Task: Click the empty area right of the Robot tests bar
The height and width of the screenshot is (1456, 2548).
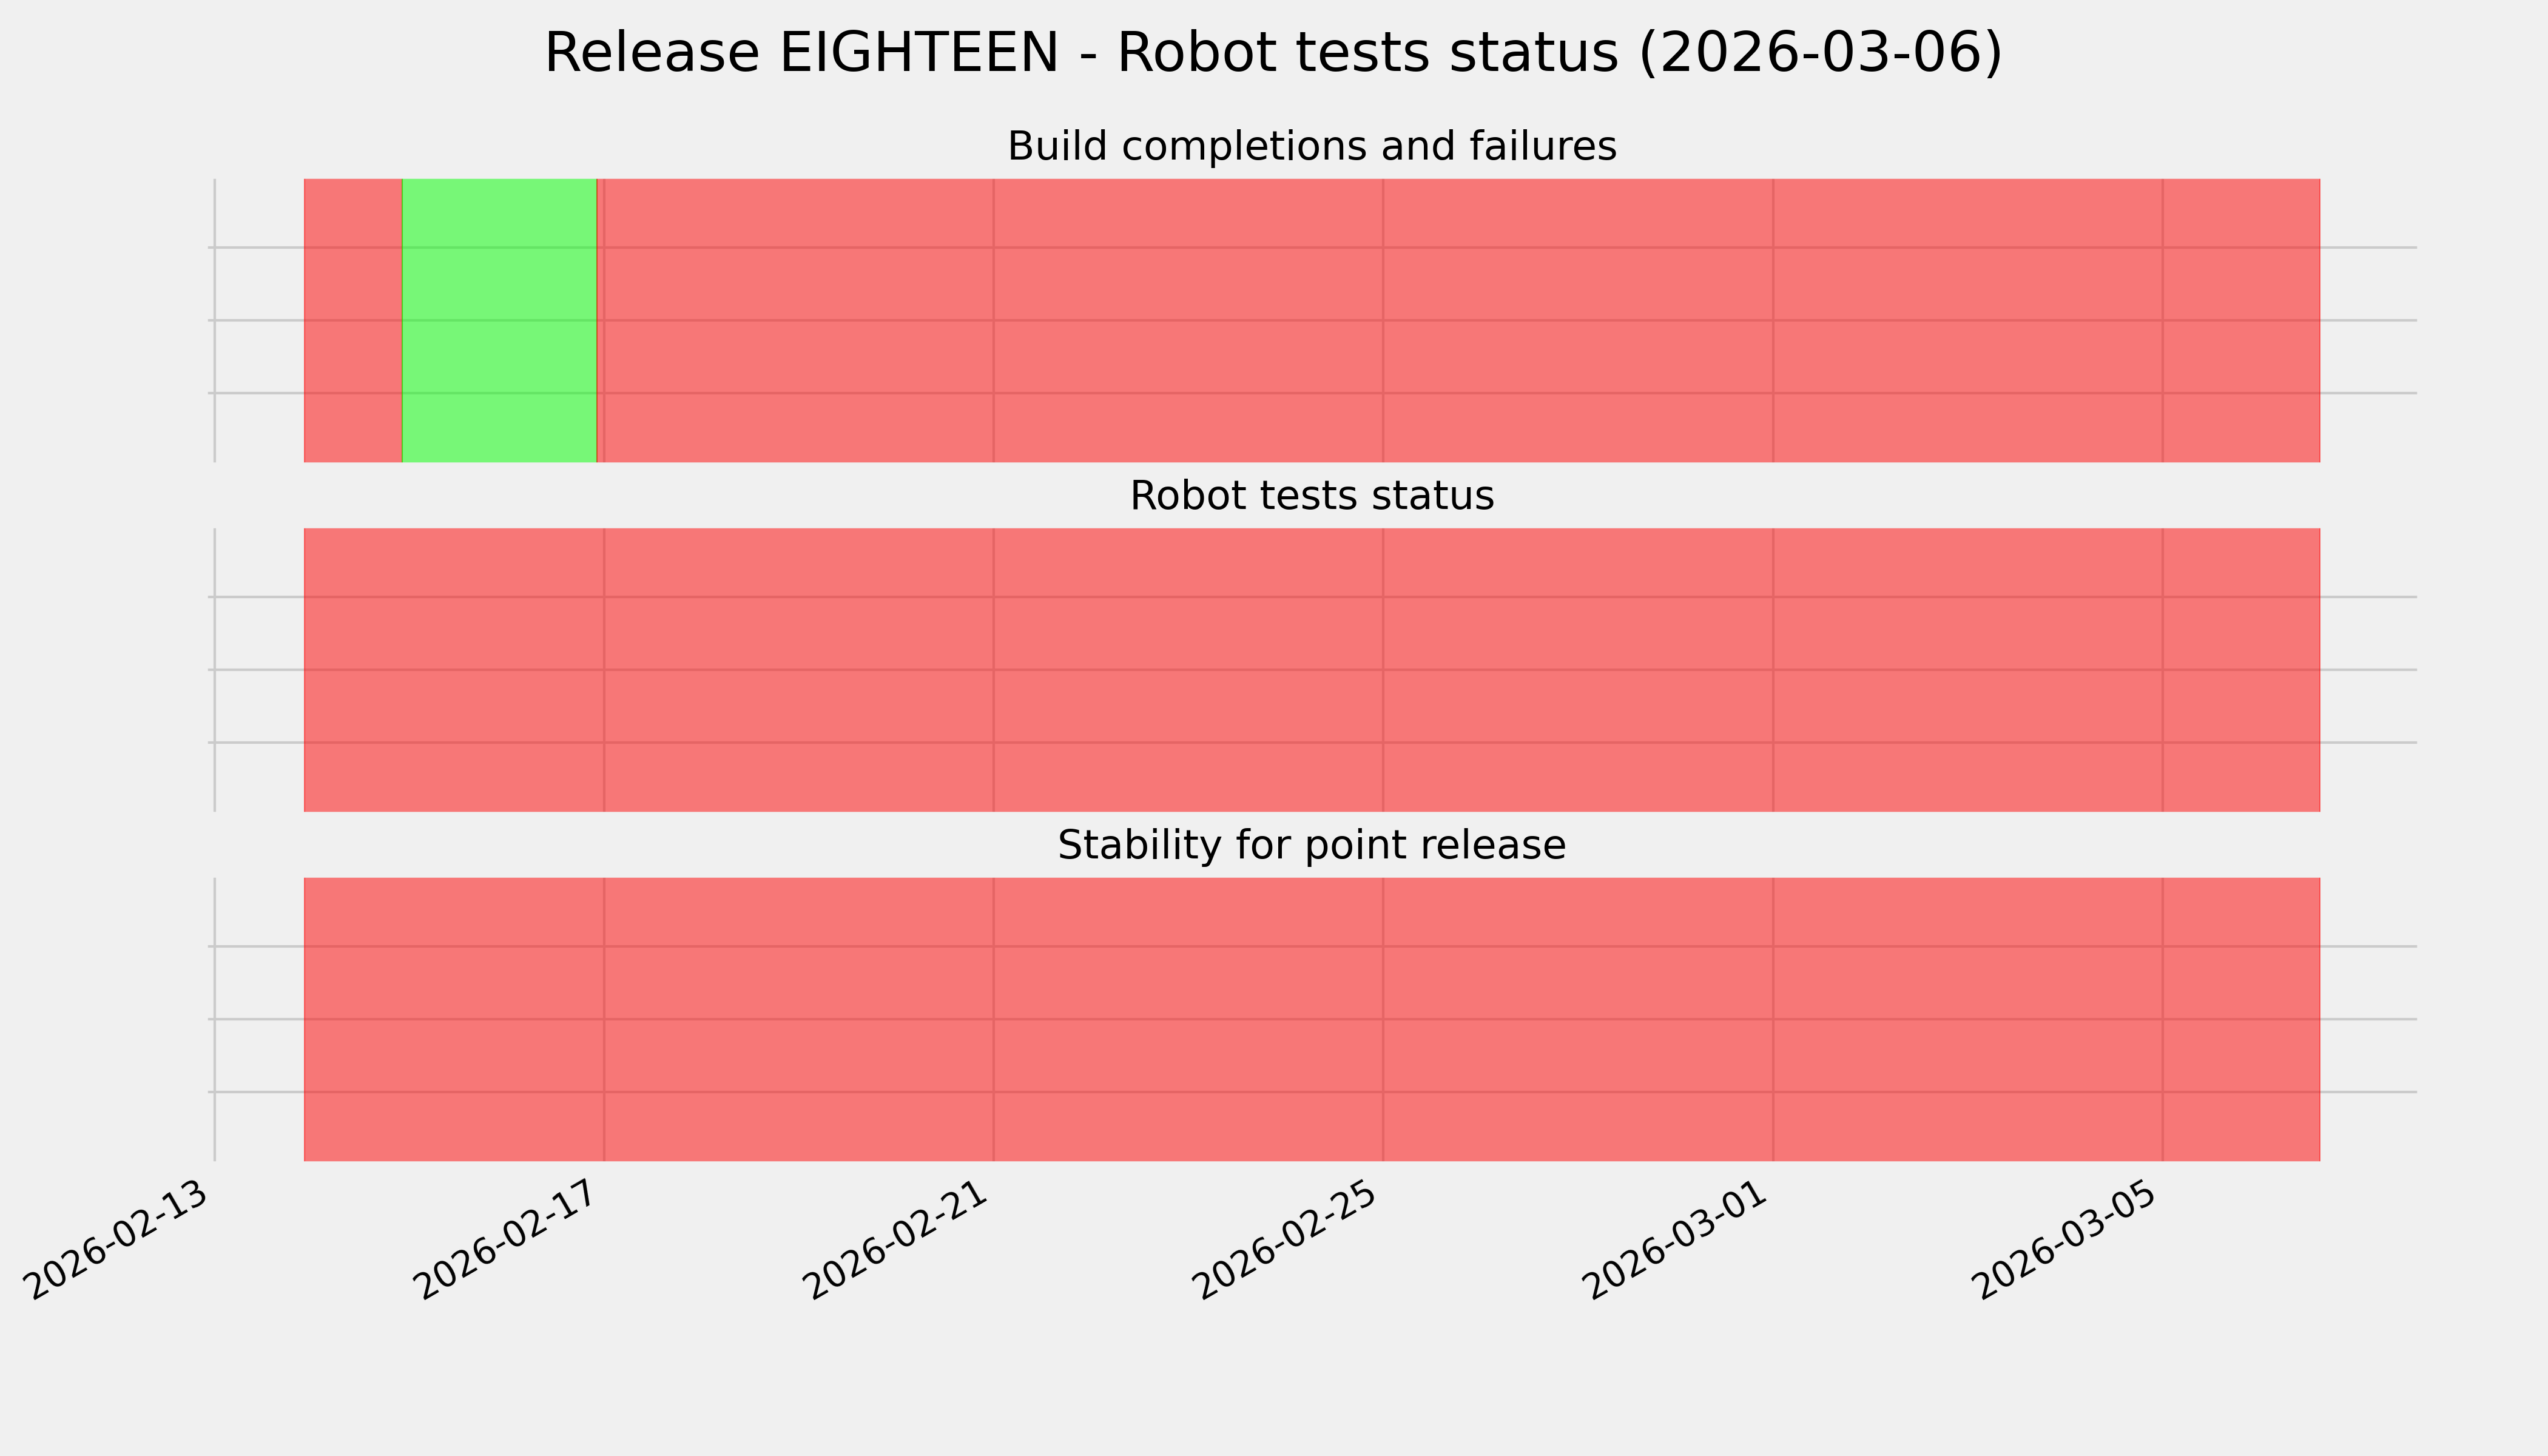Action: (2368, 670)
